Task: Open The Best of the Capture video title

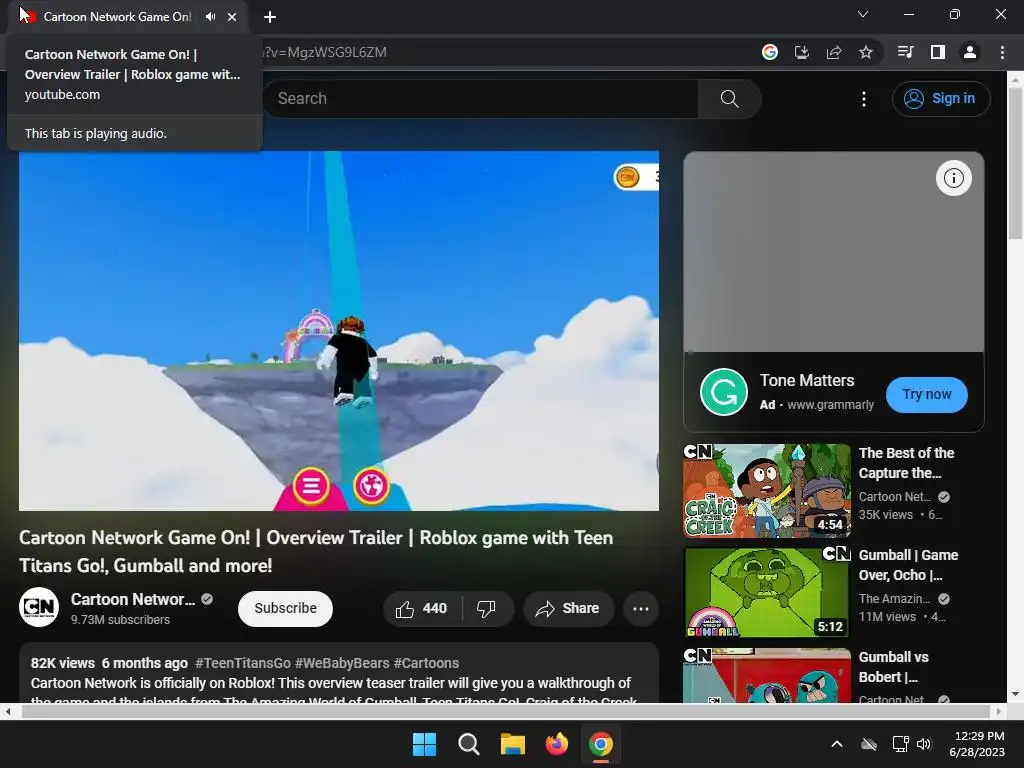Action: [906, 463]
